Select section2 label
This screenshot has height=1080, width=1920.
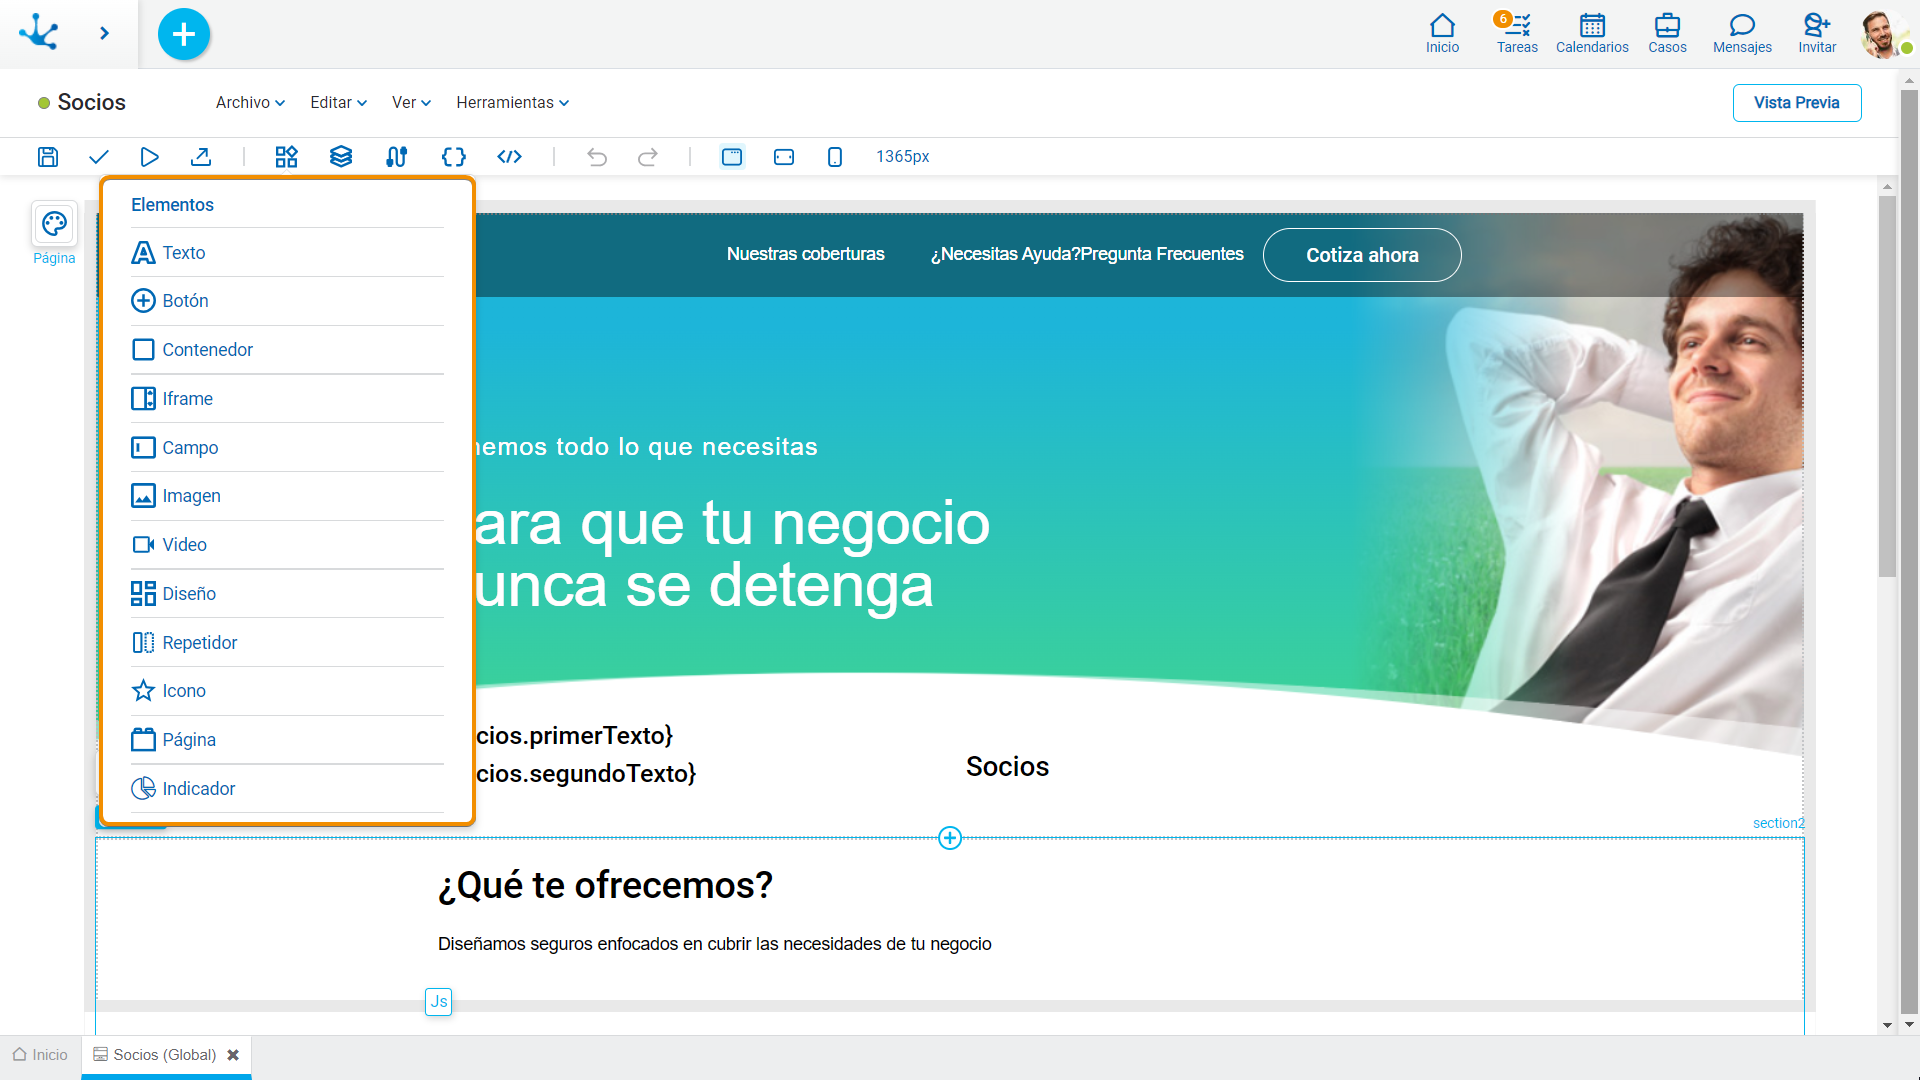[1778, 823]
